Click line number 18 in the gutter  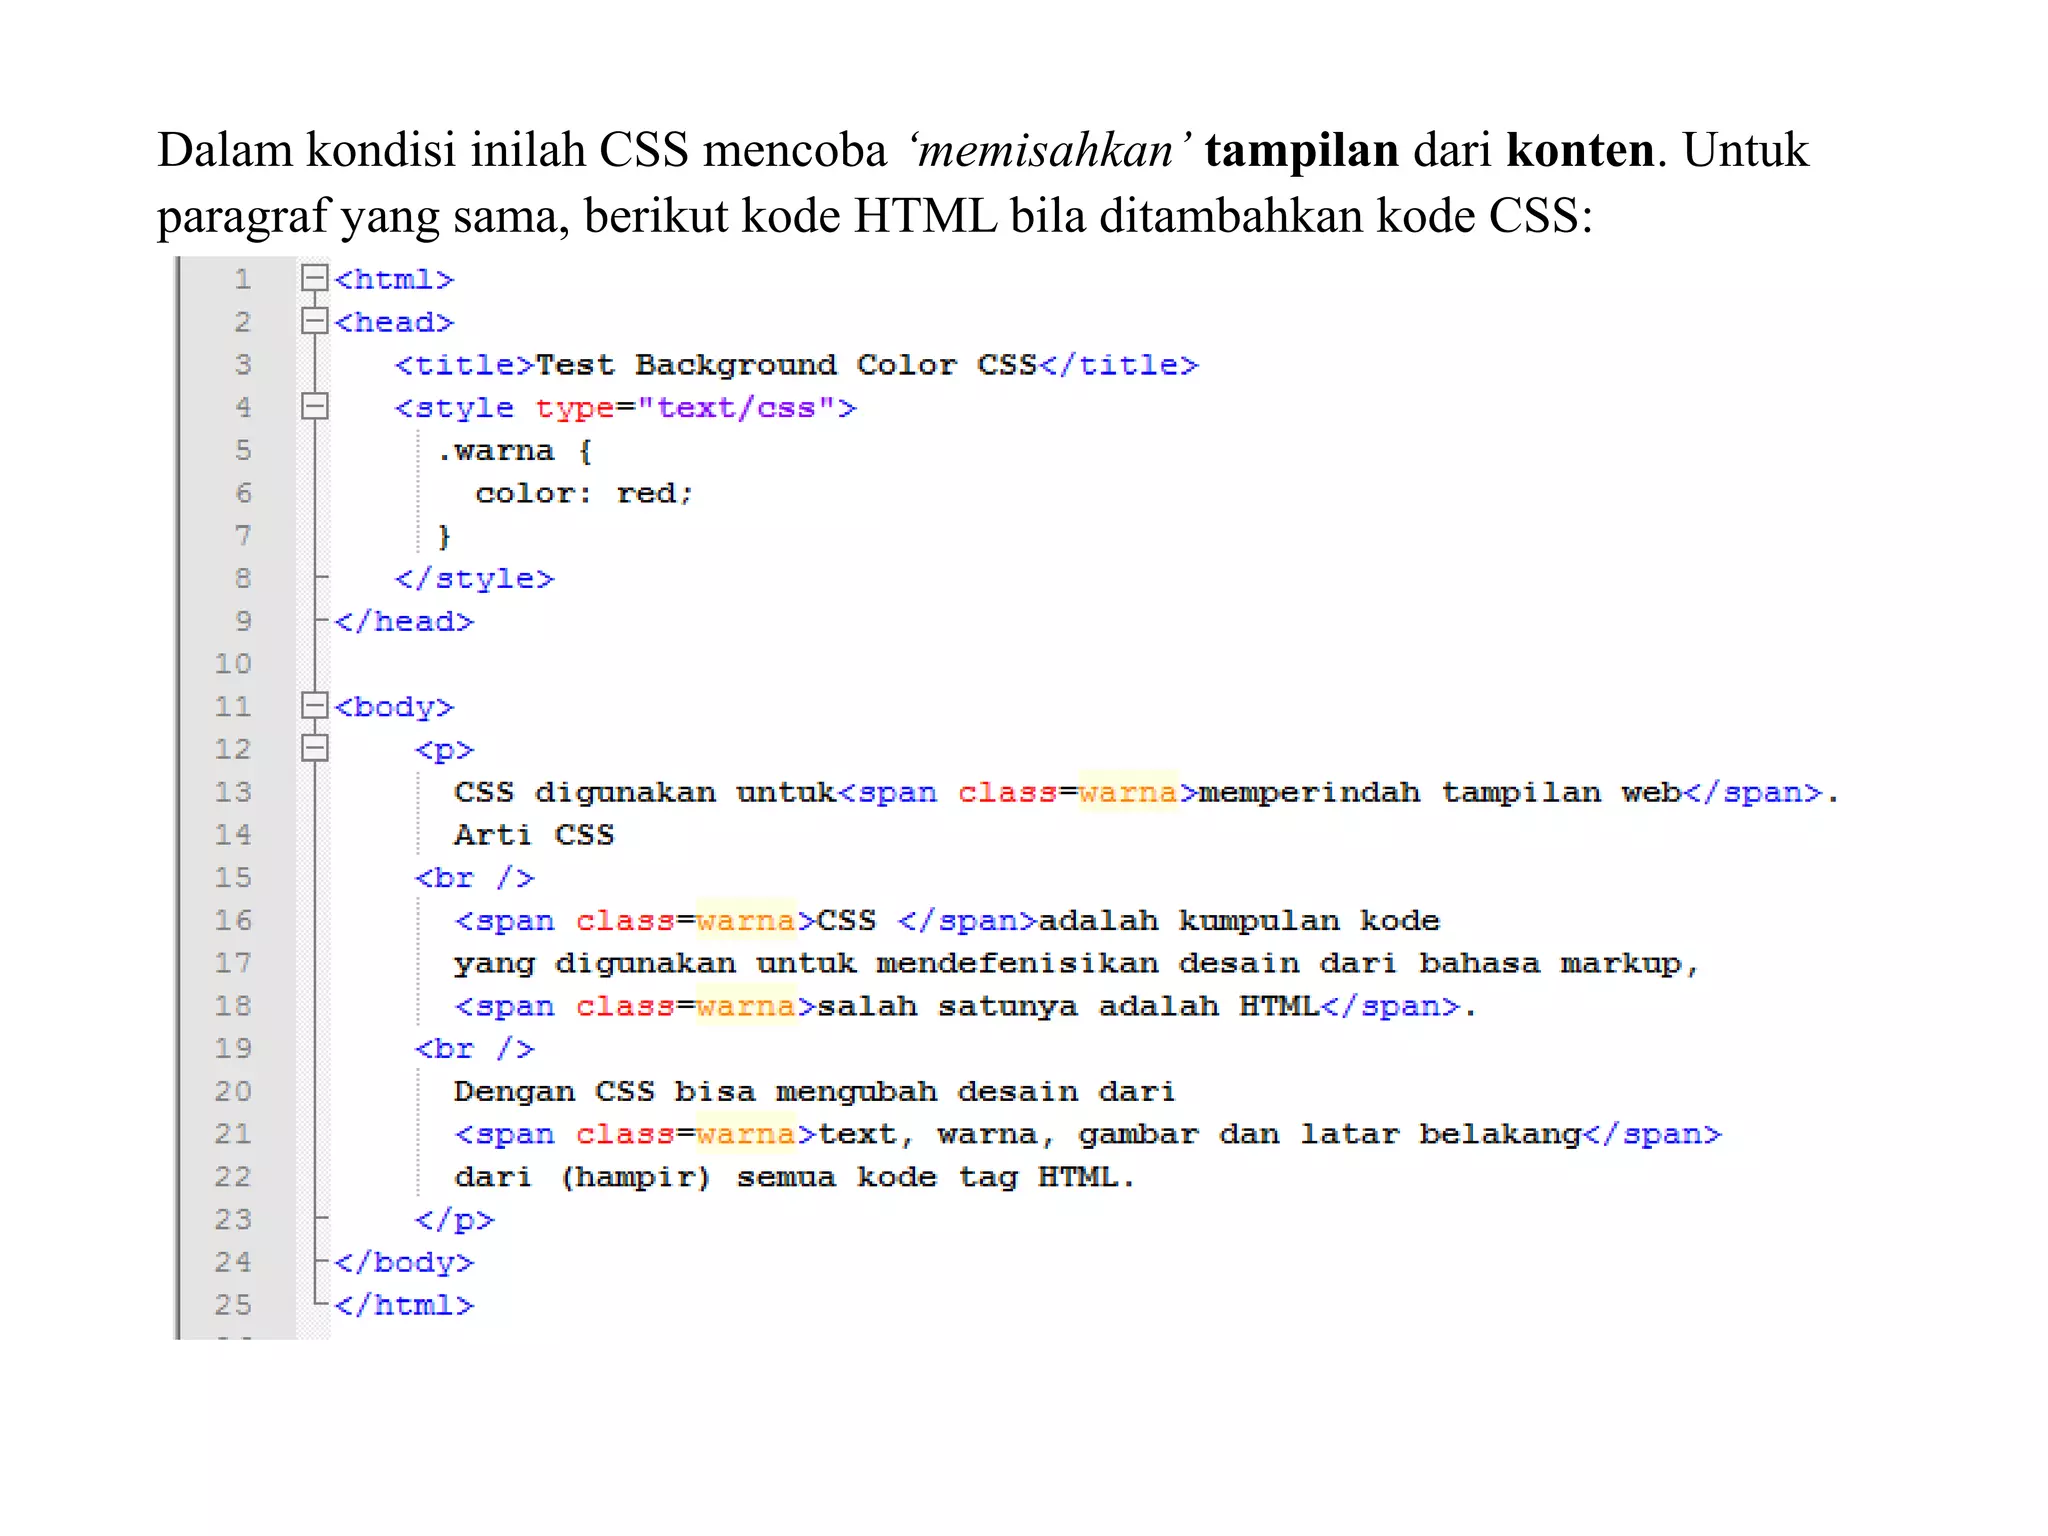233,1005
